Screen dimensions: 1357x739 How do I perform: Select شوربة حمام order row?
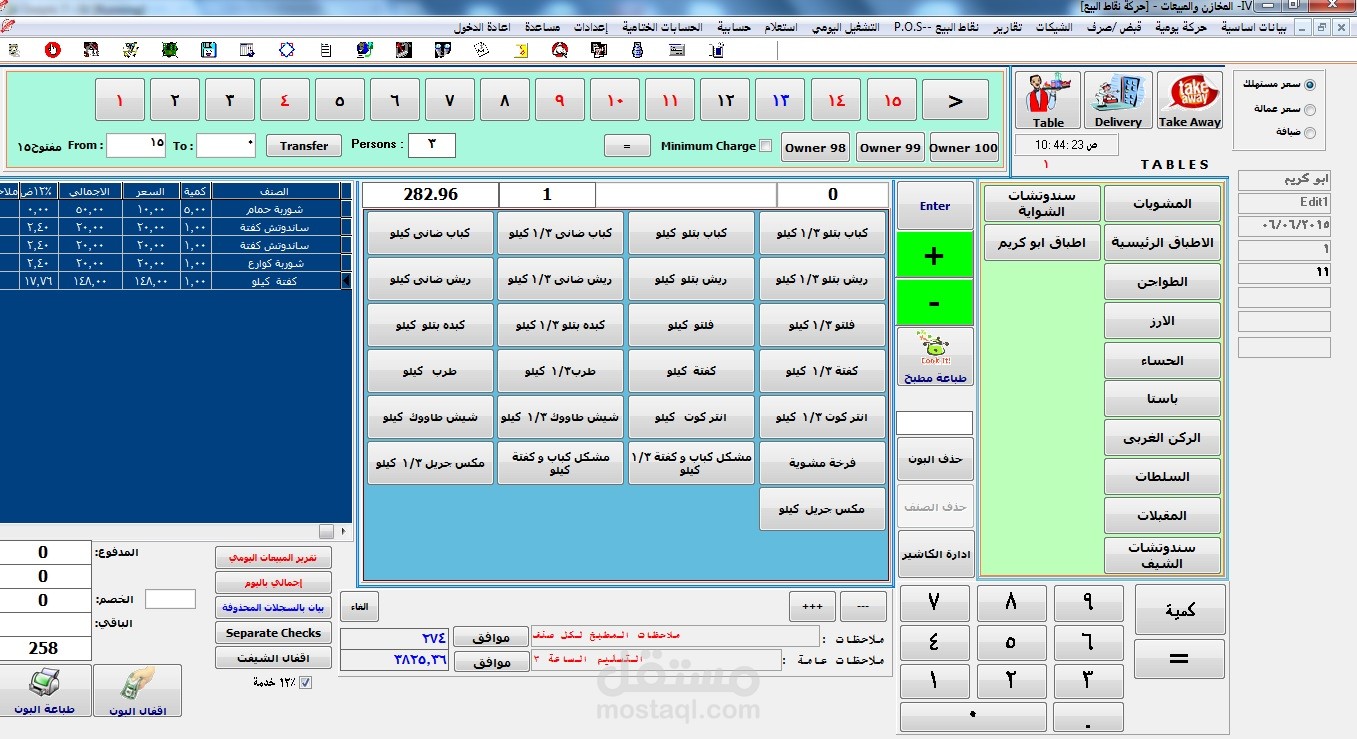(x=176, y=209)
